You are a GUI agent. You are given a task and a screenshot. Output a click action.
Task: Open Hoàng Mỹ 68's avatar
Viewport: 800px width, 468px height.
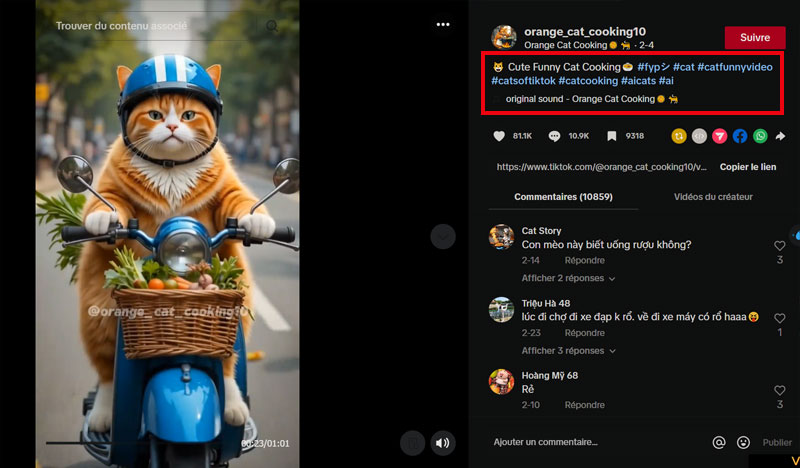coord(502,381)
